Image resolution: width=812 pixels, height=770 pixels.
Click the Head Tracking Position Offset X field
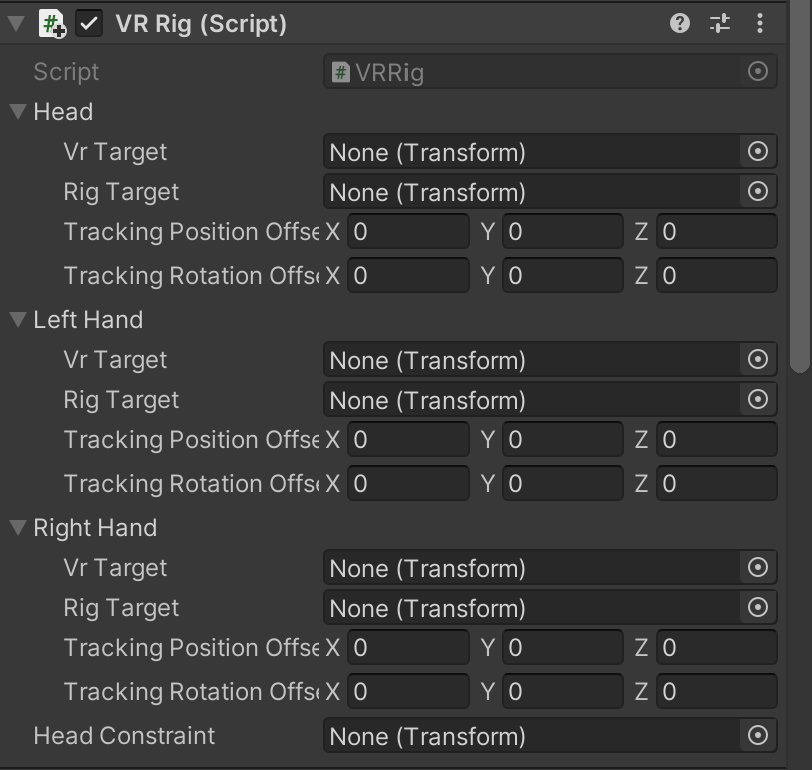pyautogui.click(x=408, y=232)
